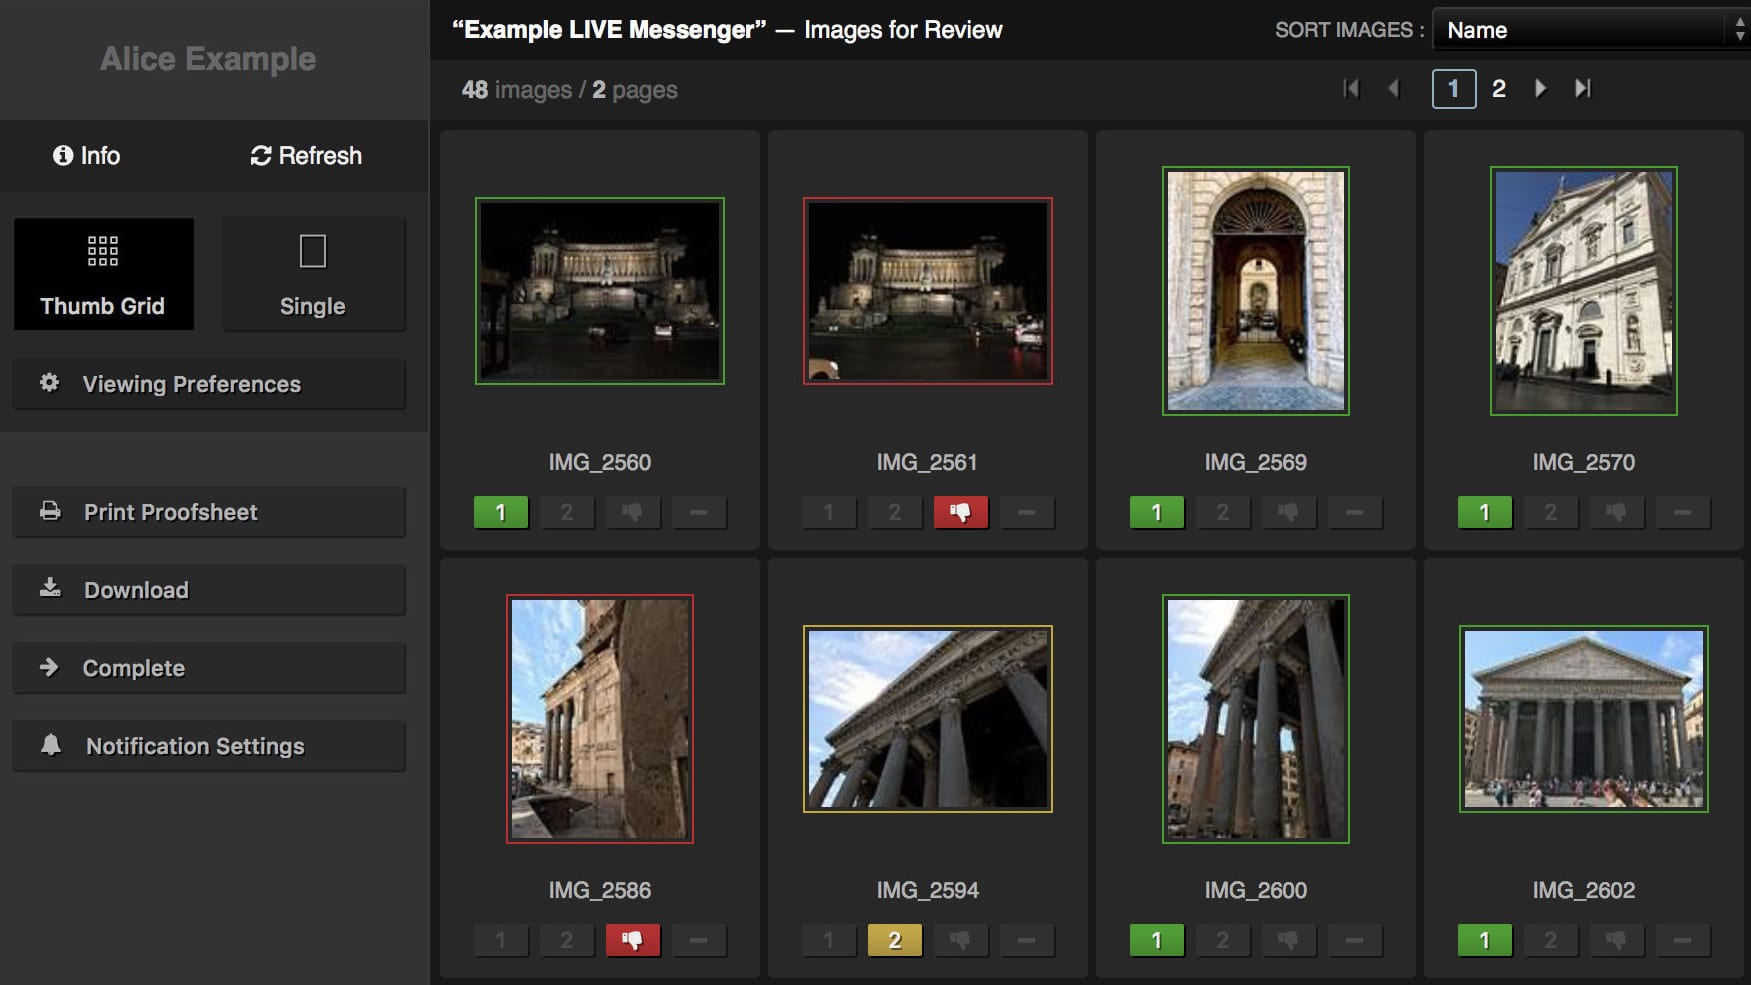
Task: Expand Viewing Preferences options
Action: coord(209,385)
